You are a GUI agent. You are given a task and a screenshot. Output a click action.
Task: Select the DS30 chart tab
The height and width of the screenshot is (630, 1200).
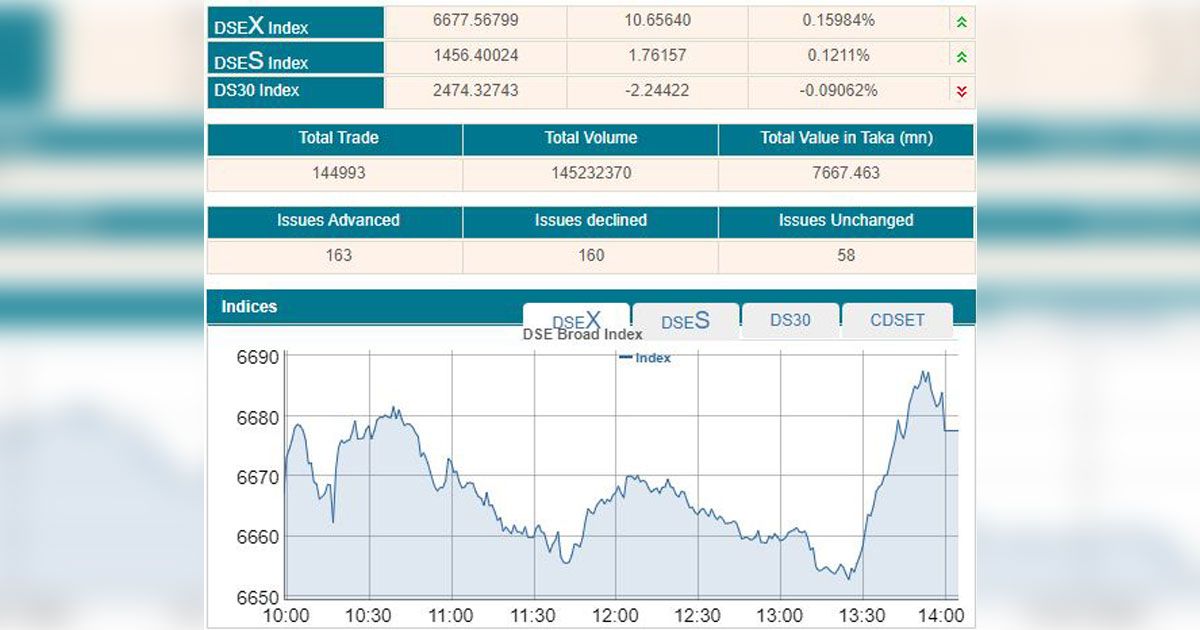[x=790, y=321]
